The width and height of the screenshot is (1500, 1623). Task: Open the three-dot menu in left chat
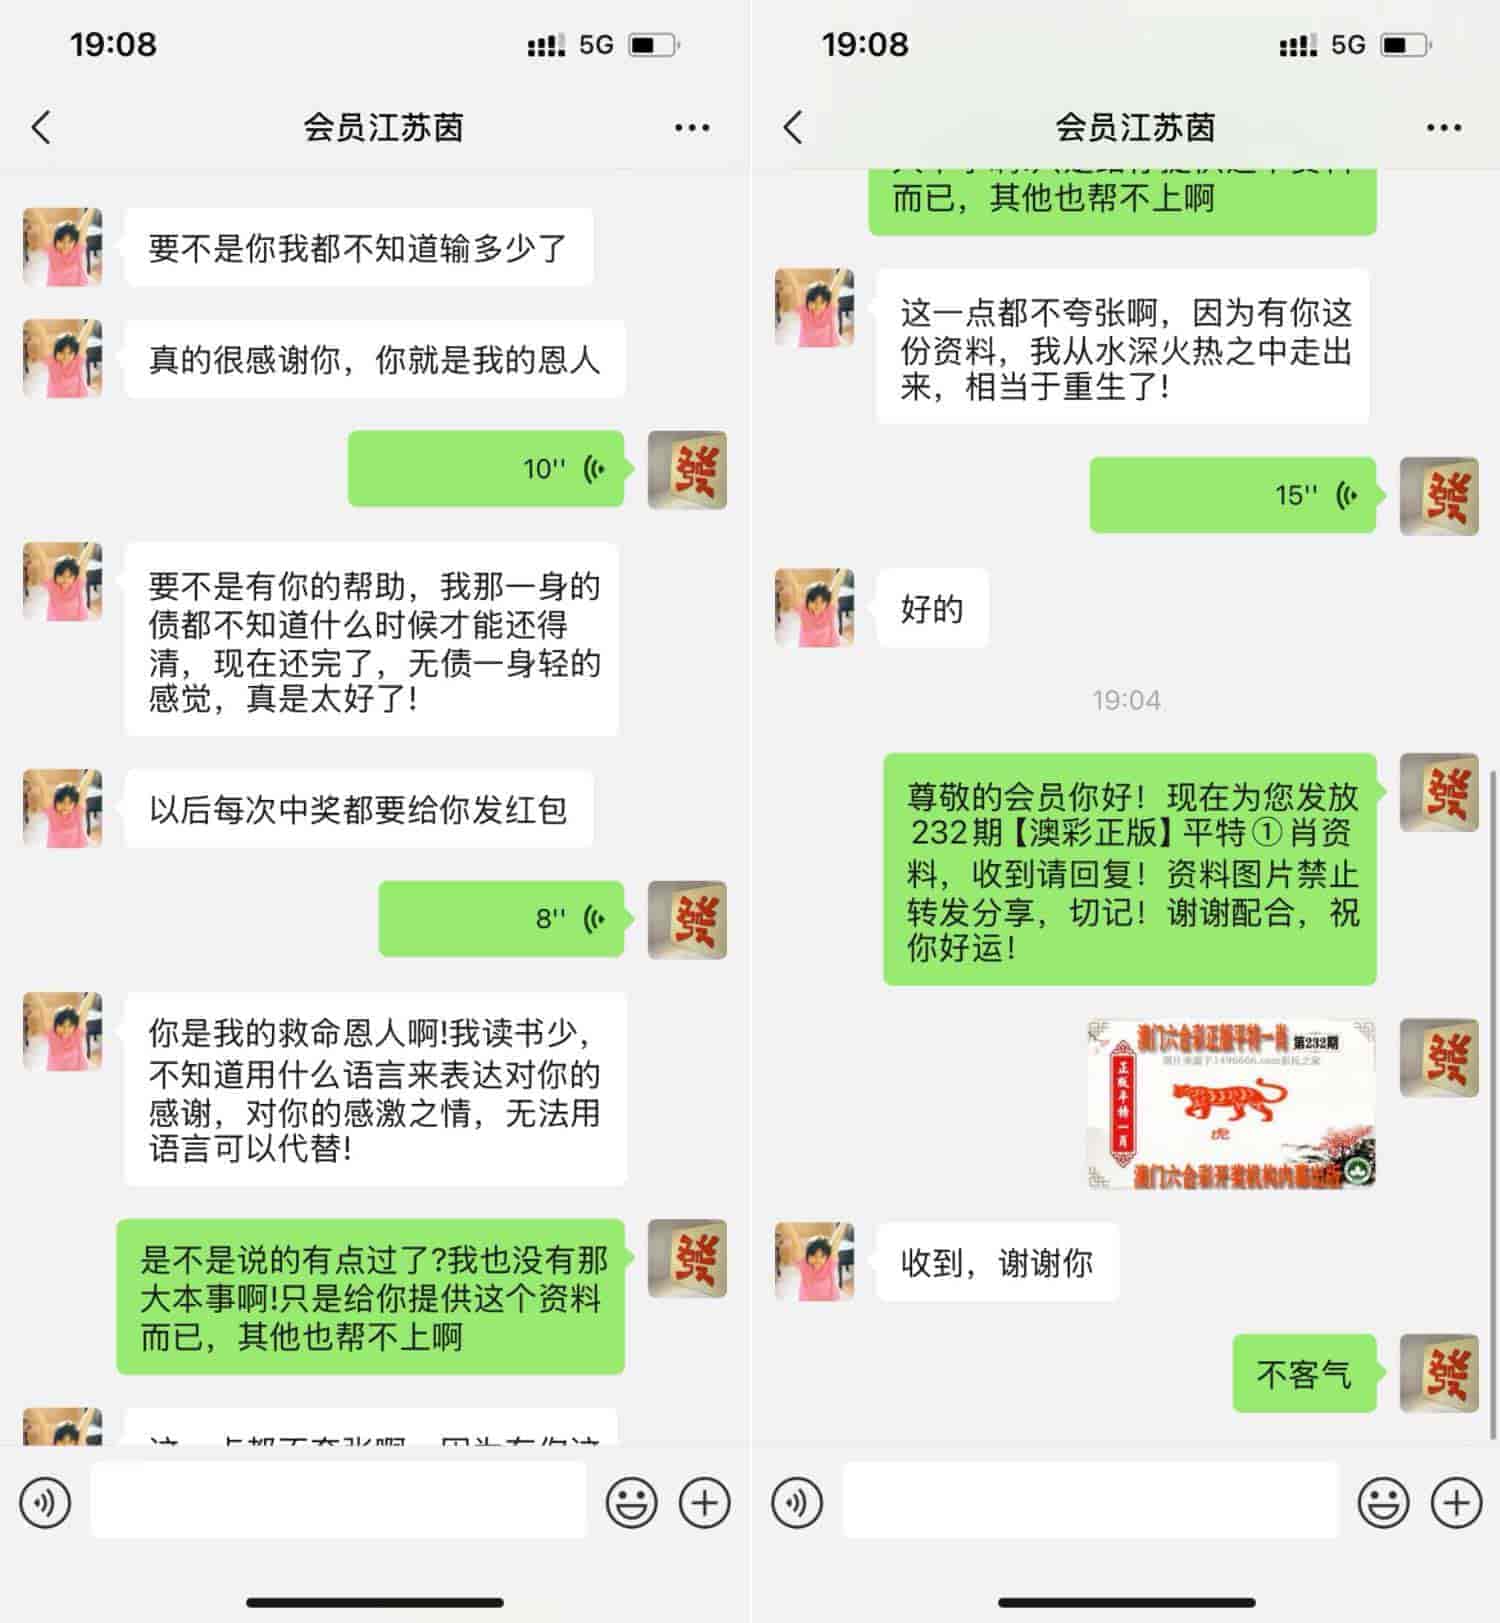click(692, 128)
